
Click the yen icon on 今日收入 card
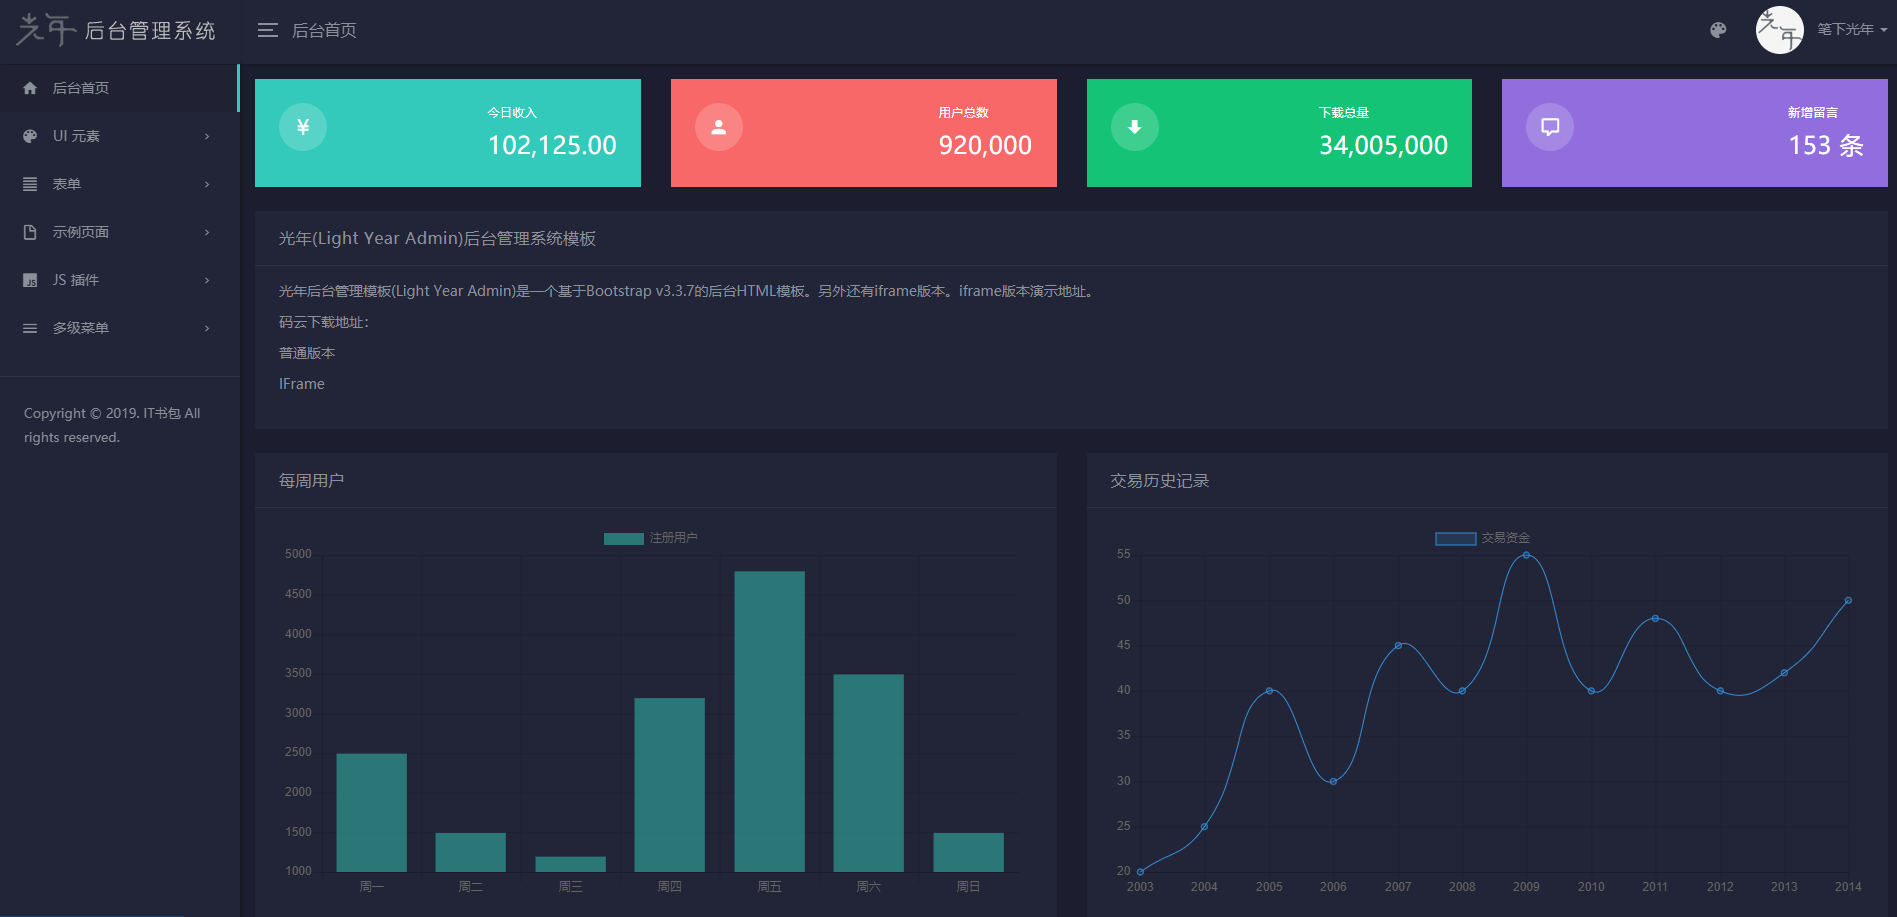303,127
